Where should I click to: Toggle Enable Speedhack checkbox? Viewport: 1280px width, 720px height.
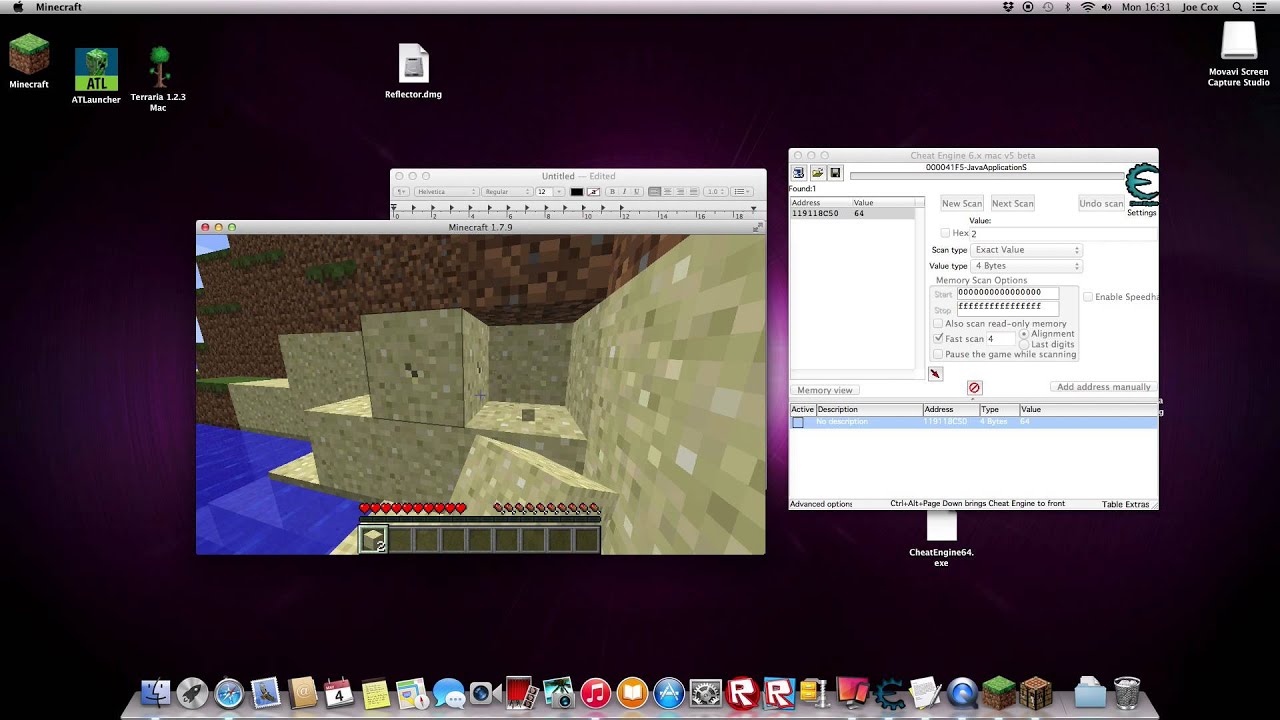pos(1088,297)
